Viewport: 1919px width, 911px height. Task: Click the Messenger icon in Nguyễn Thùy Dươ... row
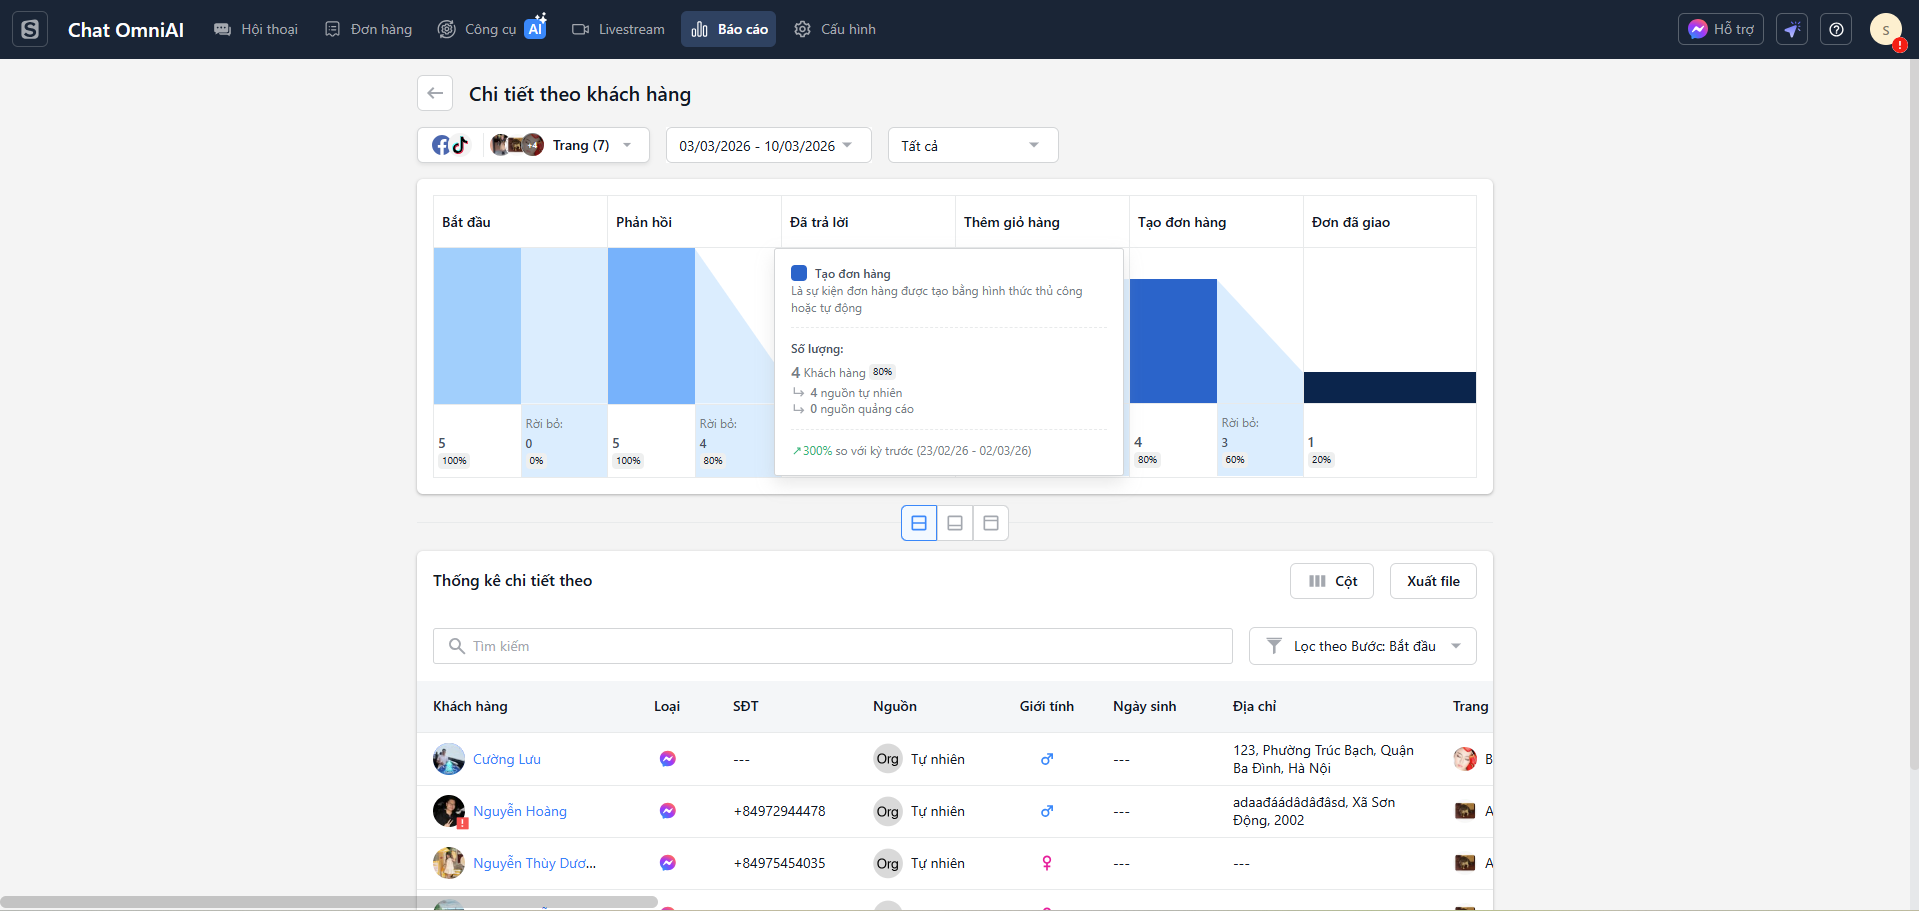tap(668, 863)
